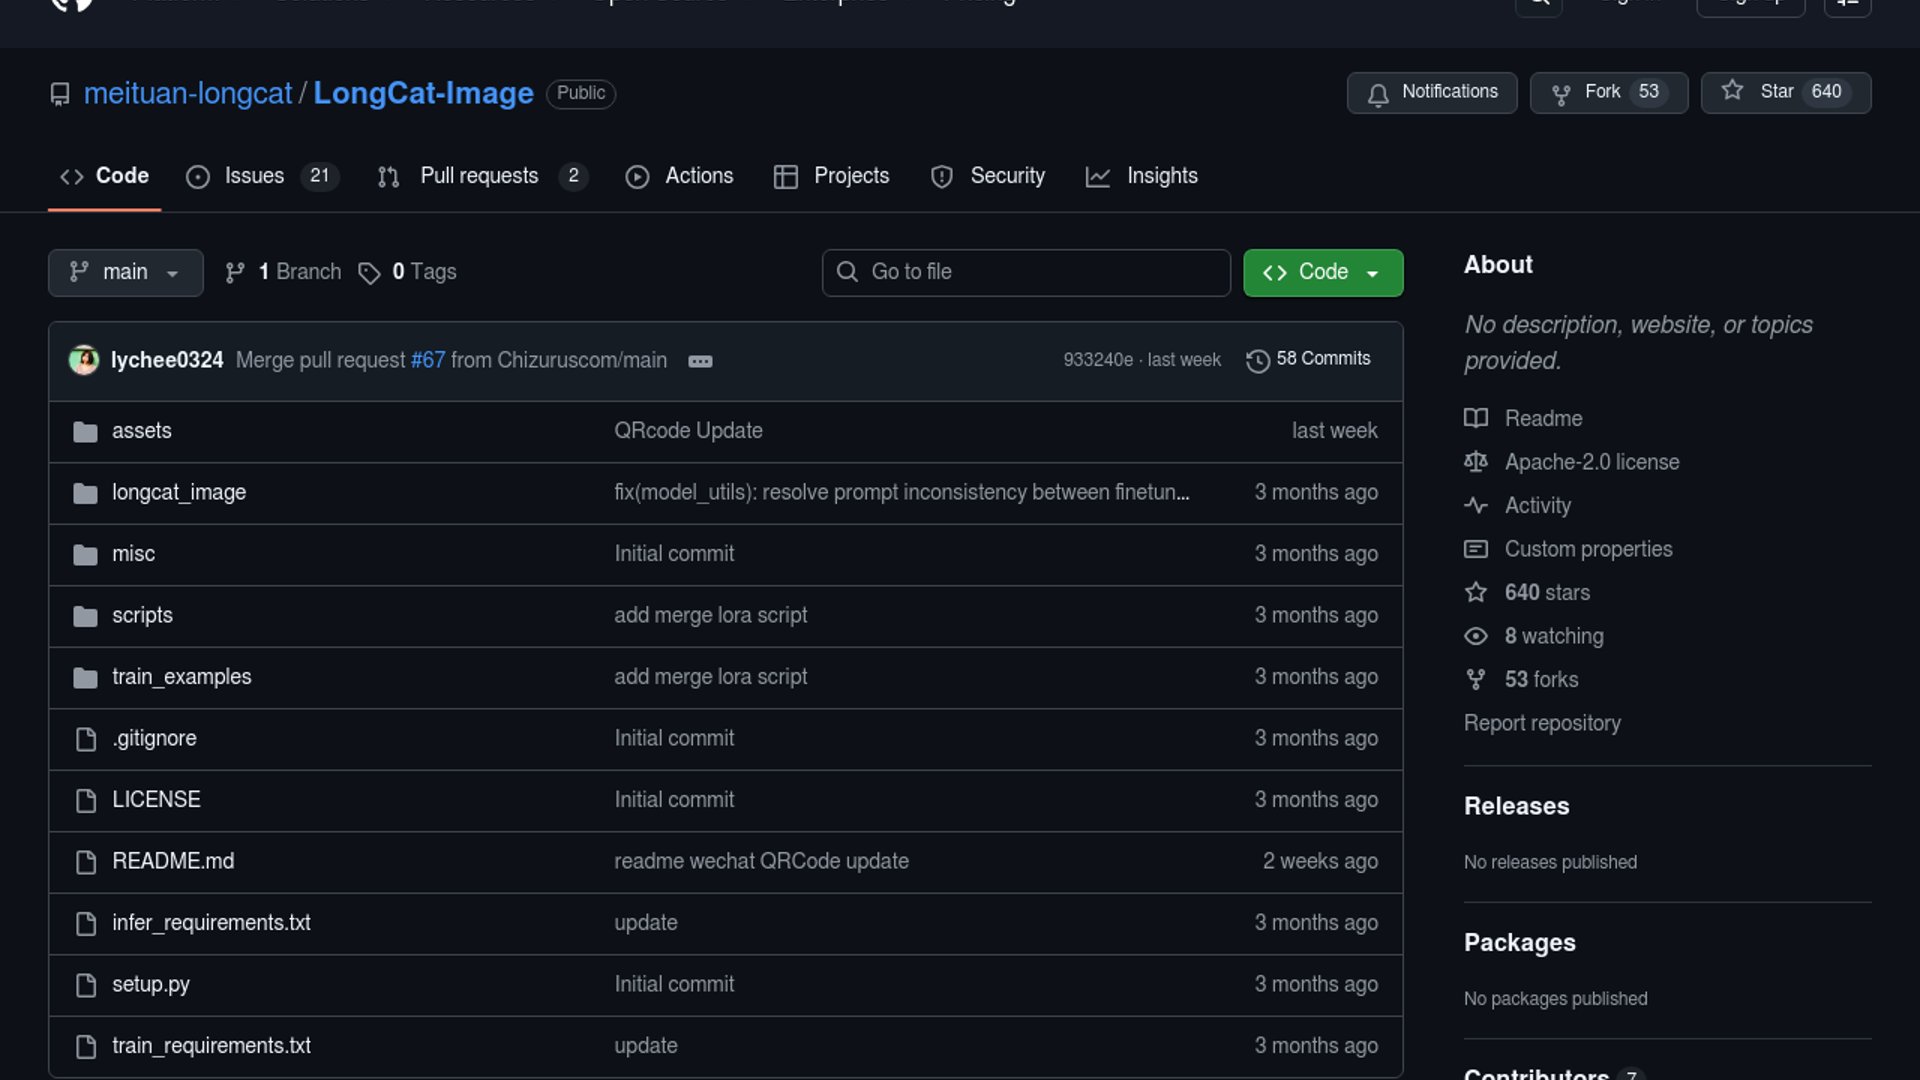Click the README.md file icon

[86, 862]
